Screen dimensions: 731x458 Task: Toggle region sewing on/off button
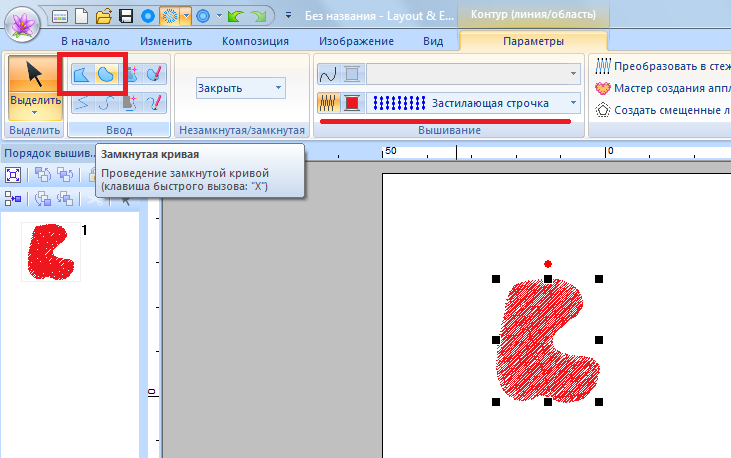[329, 103]
